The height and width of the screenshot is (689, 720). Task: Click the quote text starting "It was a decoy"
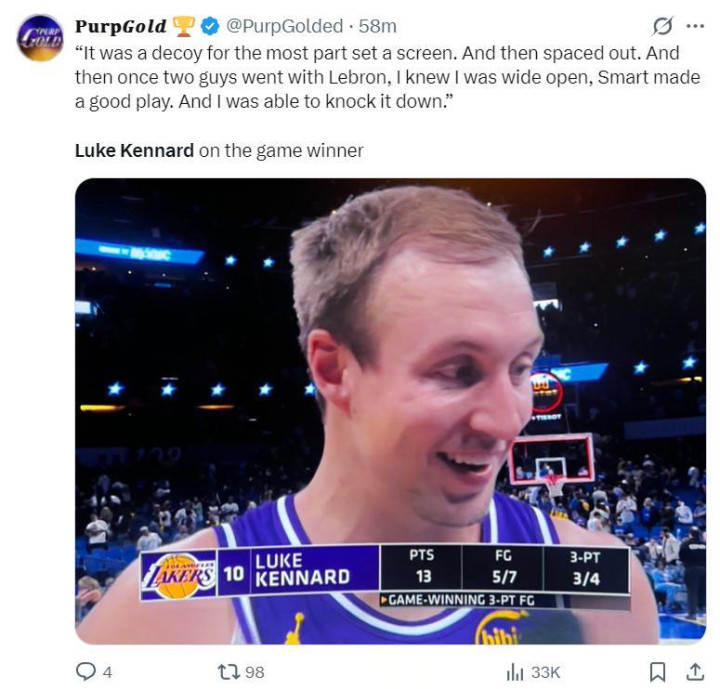tap(385, 75)
